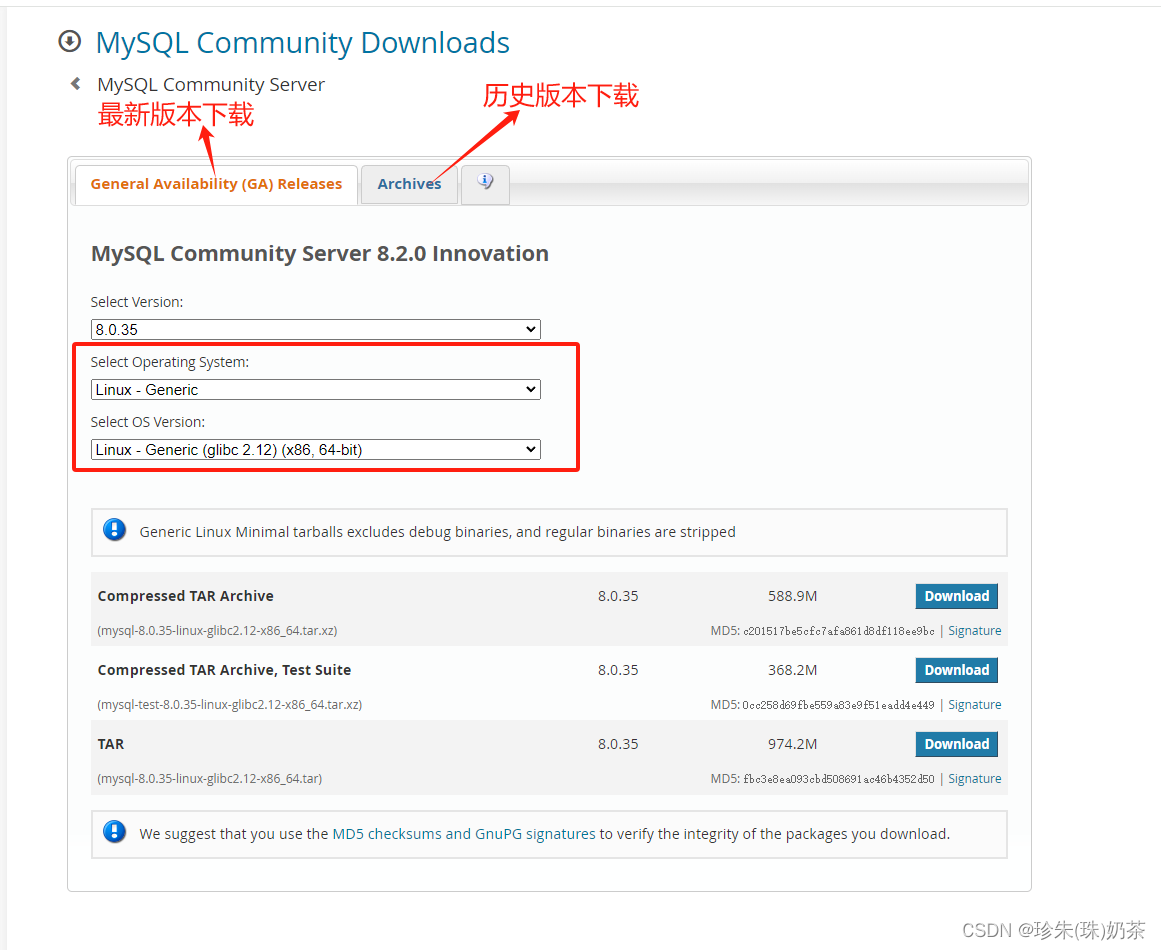Click the back chevron next to MySQL Community Server
Viewport: 1161px width, 950px height.
tap(76, 84)
